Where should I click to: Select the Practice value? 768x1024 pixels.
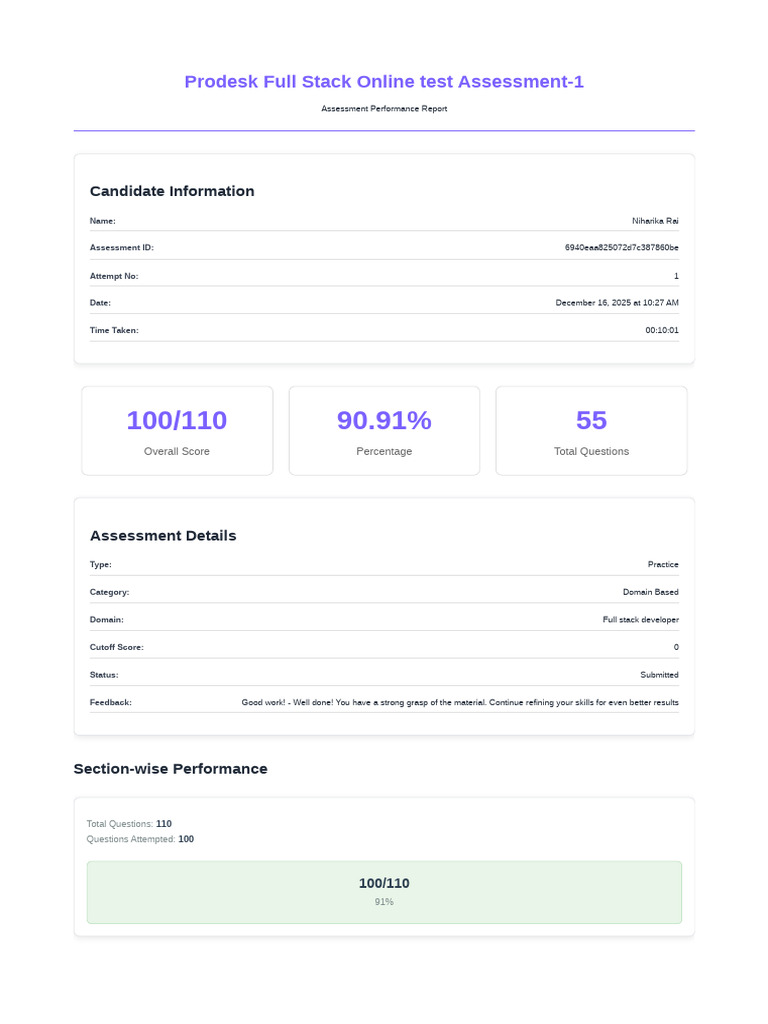(663, 564)
